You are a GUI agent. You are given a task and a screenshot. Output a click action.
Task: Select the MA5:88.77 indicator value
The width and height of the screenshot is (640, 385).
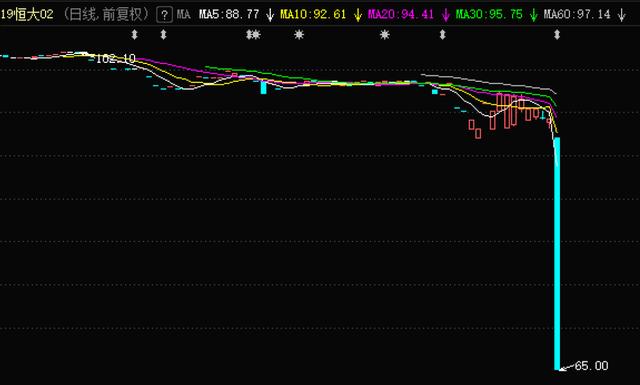point(229,15)
